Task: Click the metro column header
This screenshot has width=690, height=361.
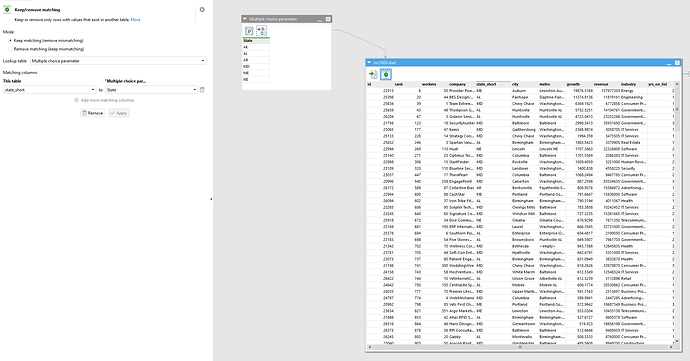Action: tap(552, 84)
